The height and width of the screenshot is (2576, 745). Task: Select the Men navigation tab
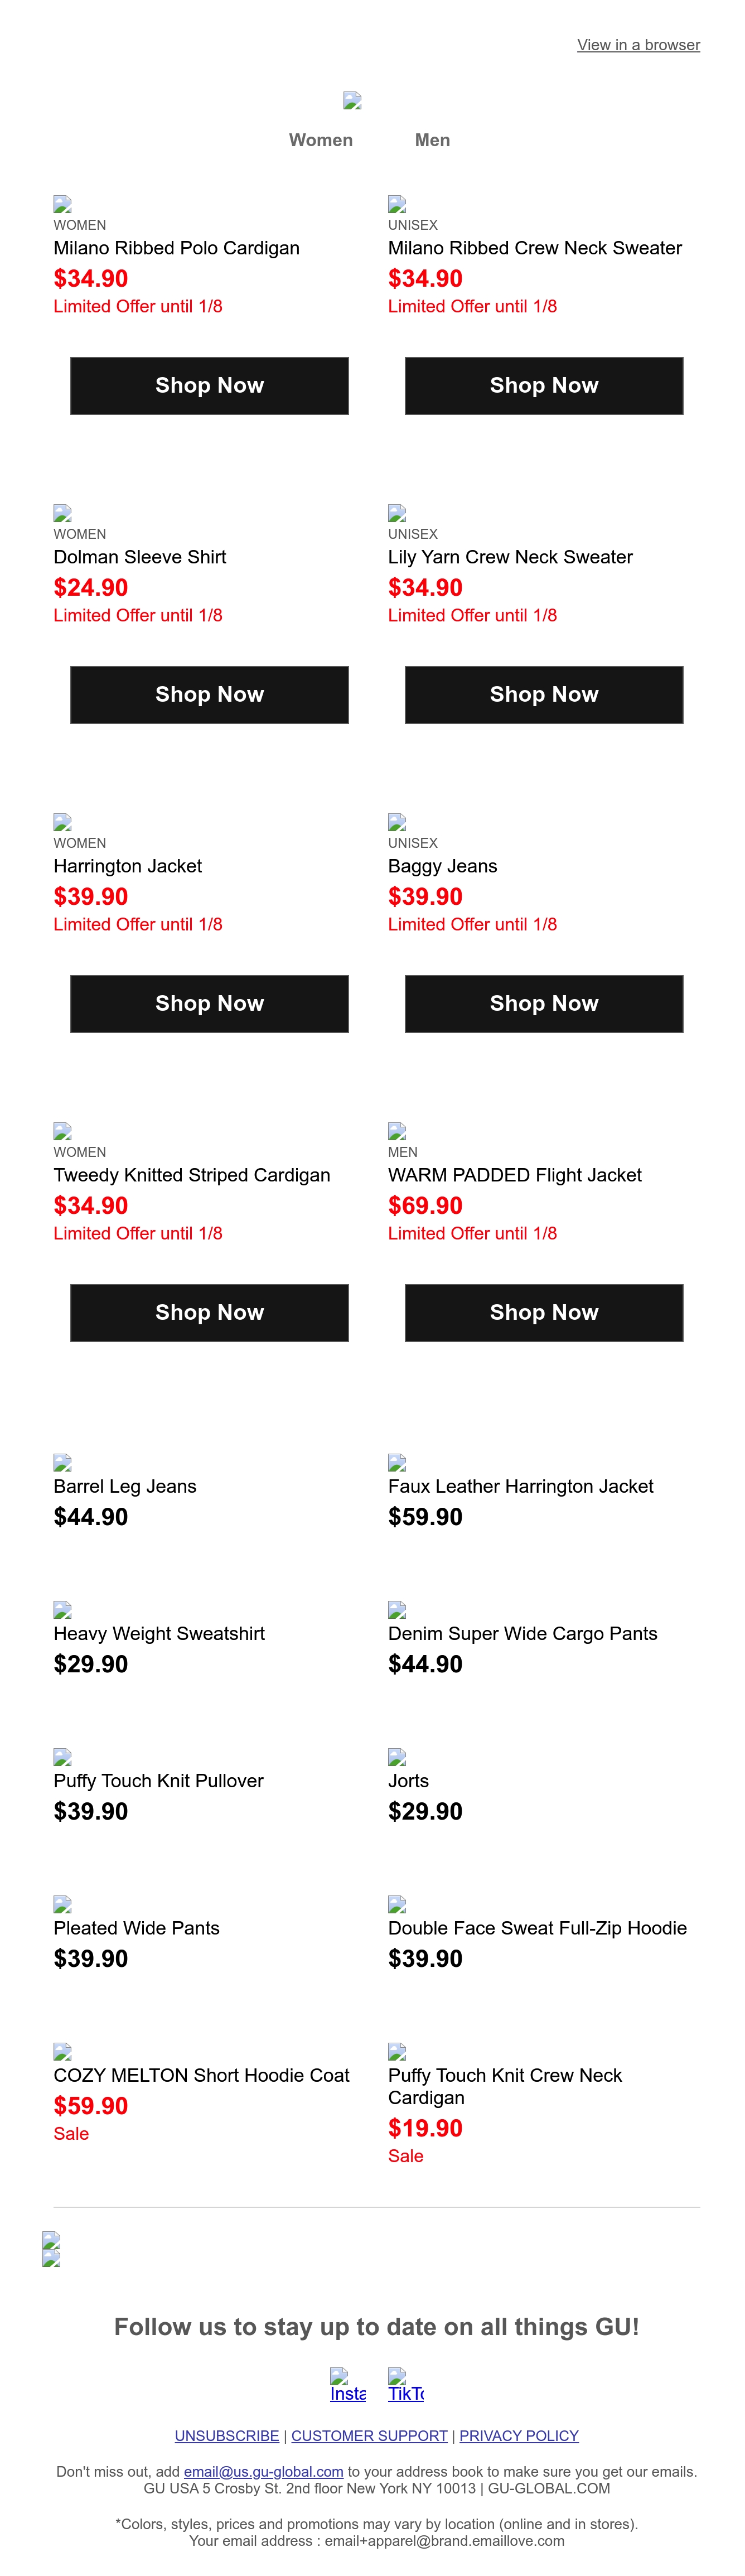pos(432,140)
